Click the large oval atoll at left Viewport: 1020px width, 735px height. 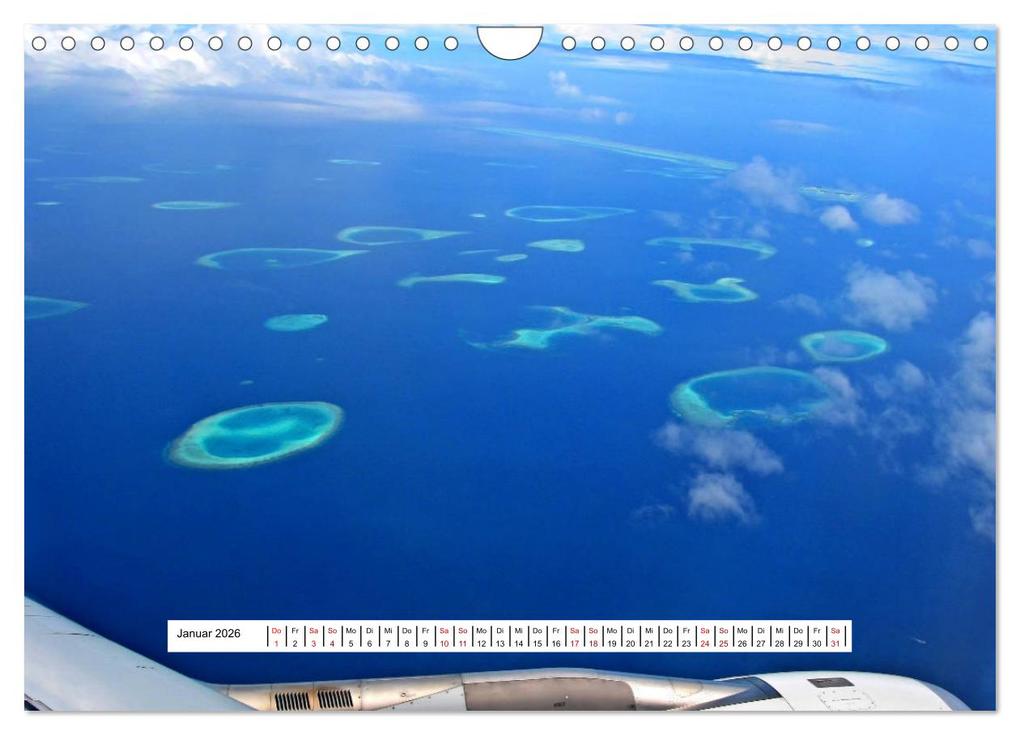click(x=256, y=434)
